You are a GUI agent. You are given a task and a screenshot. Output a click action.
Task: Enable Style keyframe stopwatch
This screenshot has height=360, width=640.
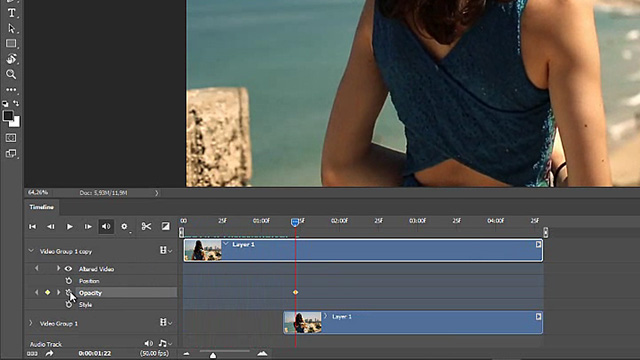(69, 304)
